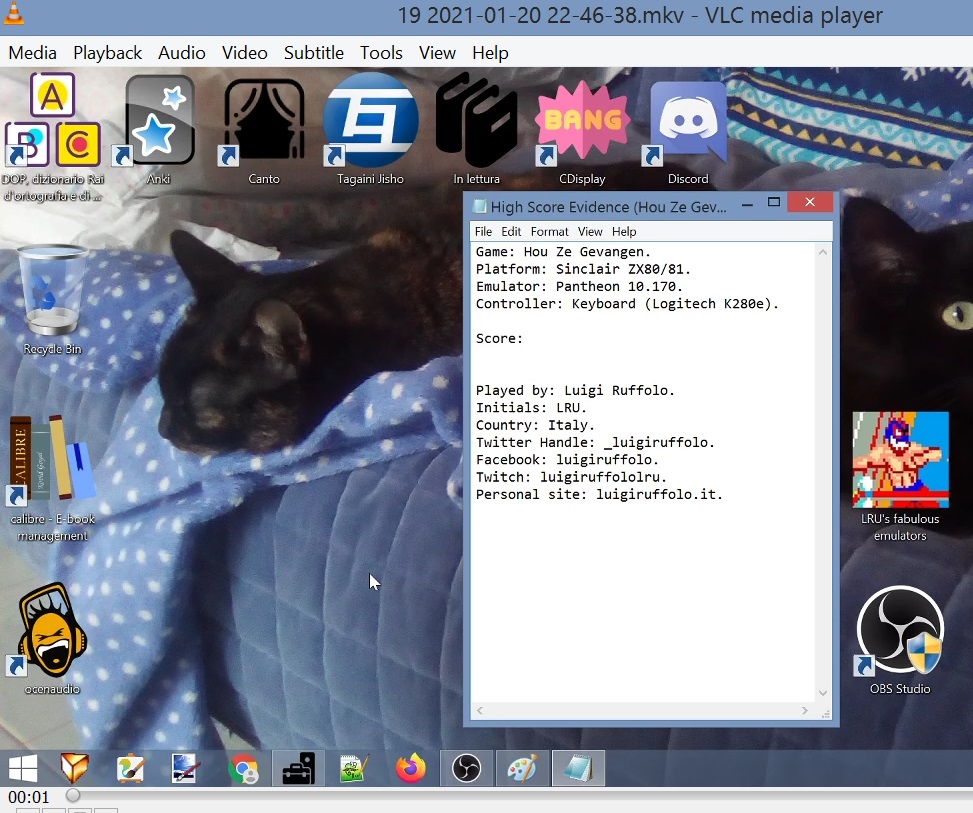
Task: Open Chrome from the taskbar
Action: pos(243,770)
